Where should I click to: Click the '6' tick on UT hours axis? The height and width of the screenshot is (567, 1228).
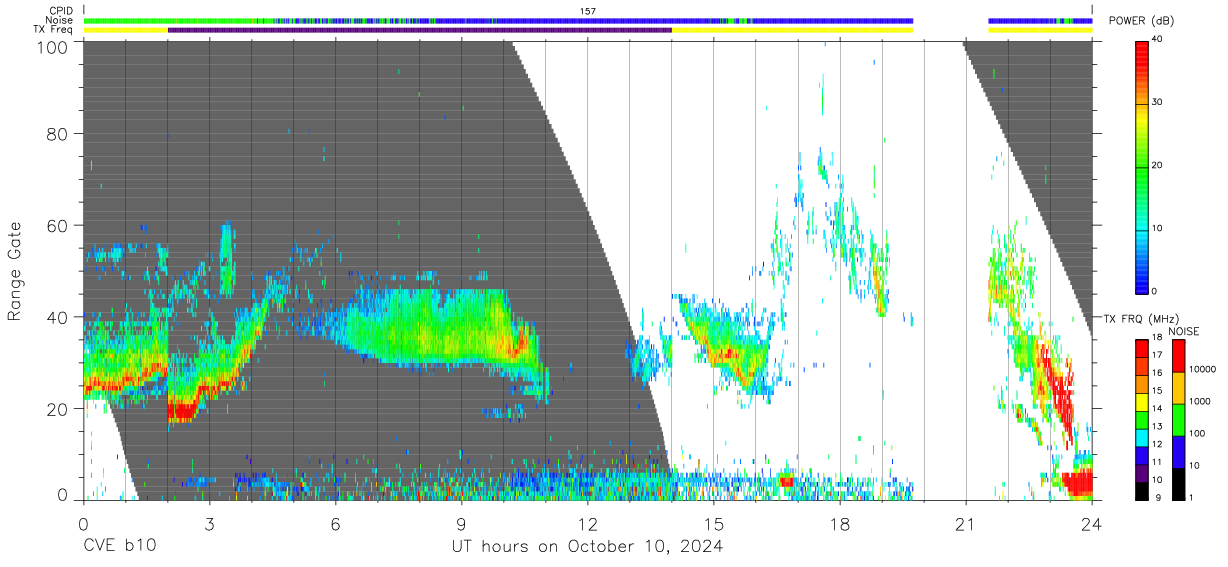tap(335, 524)
